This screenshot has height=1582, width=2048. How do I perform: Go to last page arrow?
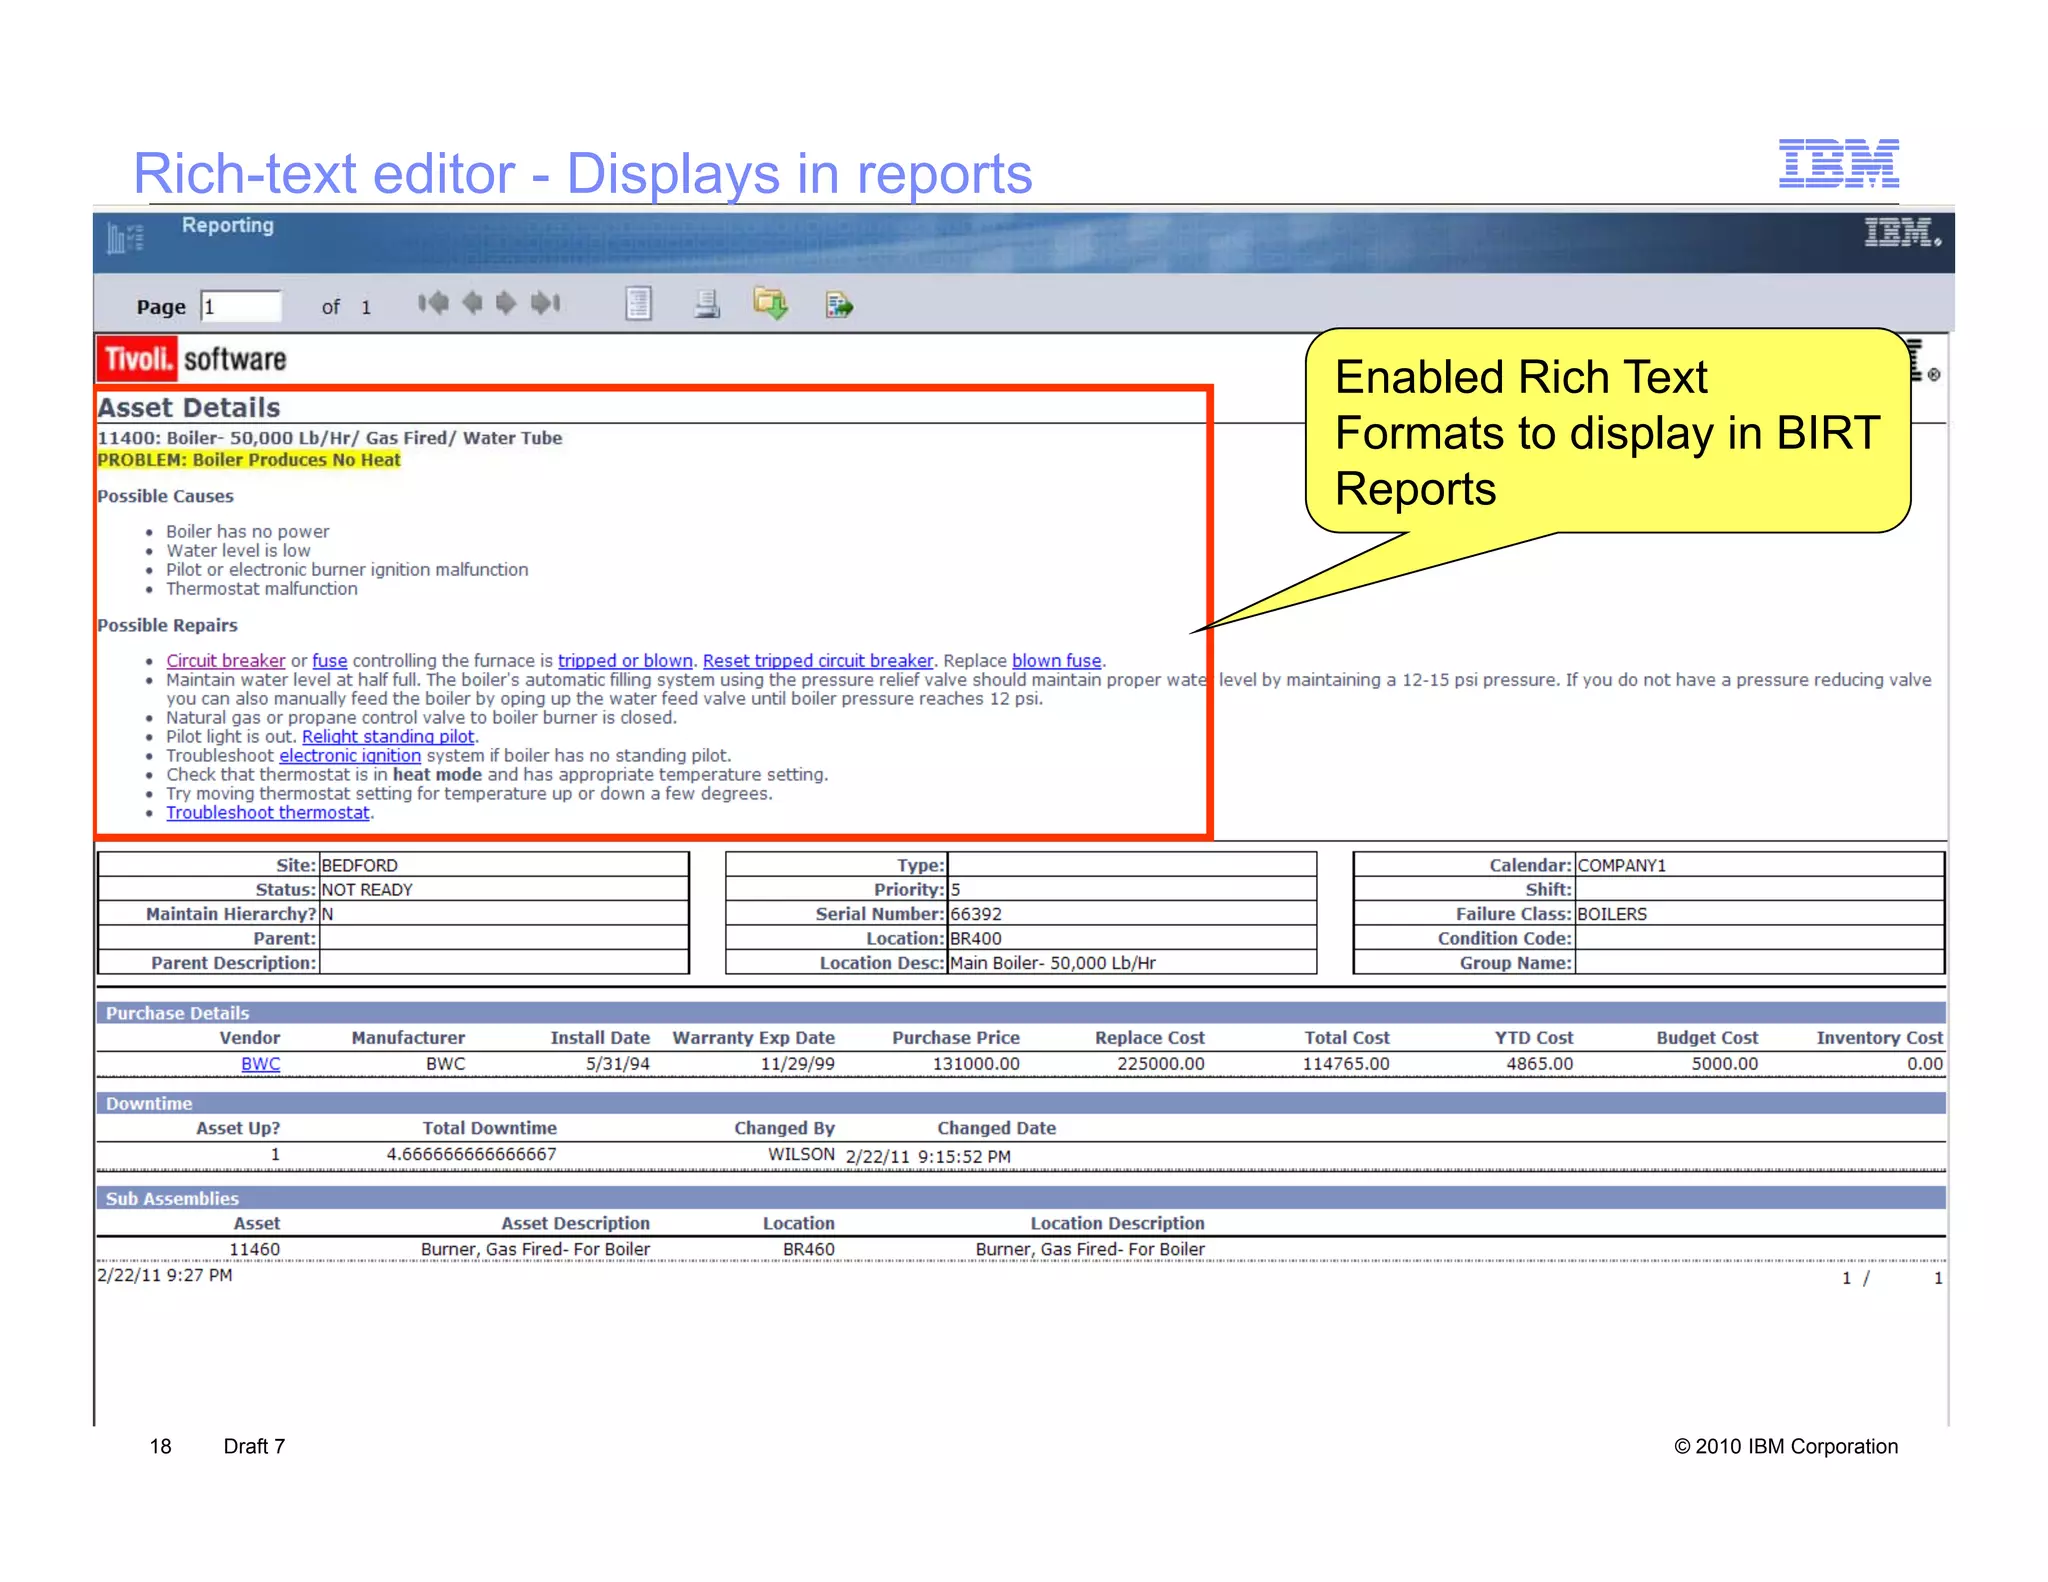point(545,303)
